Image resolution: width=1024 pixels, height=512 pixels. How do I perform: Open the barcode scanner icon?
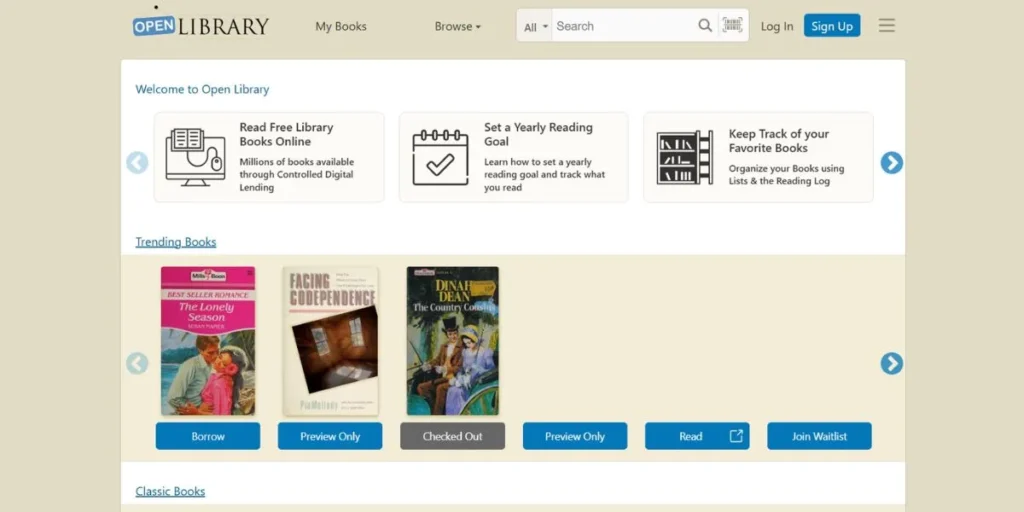pos(733,26)
